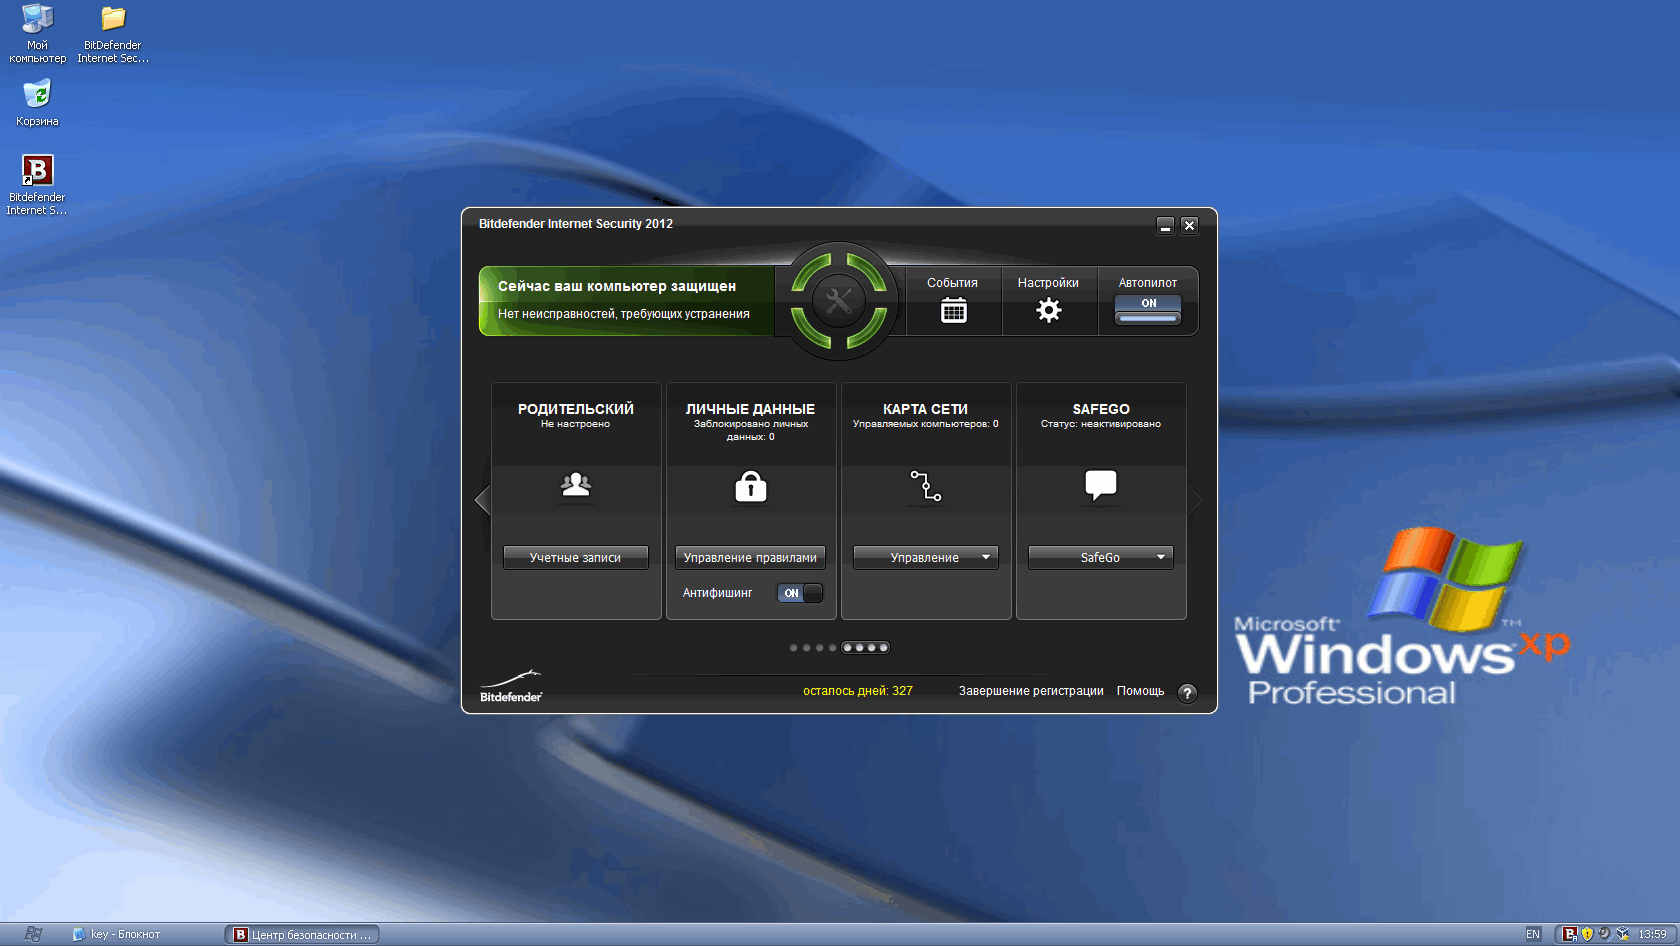
Task: Click the 'осталось дней: 327' text
Action: pos(858,691)
